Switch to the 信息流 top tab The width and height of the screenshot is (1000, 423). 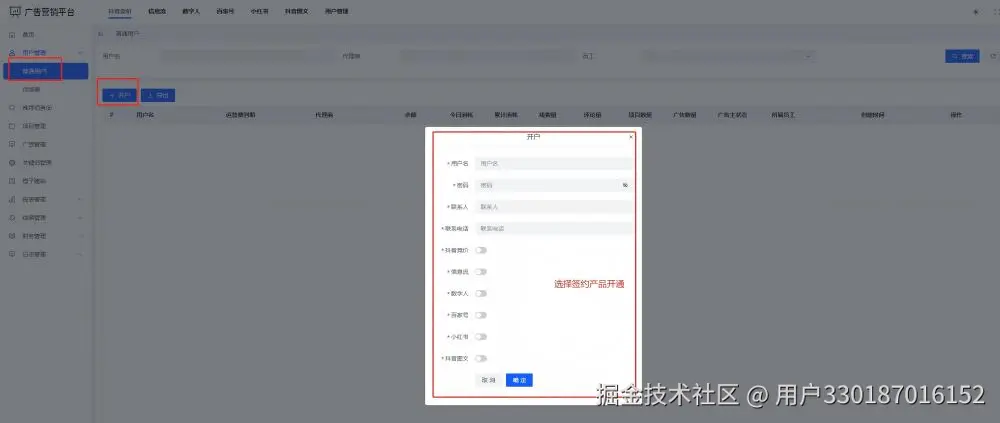pyautogui.click(x=156, y=11)
